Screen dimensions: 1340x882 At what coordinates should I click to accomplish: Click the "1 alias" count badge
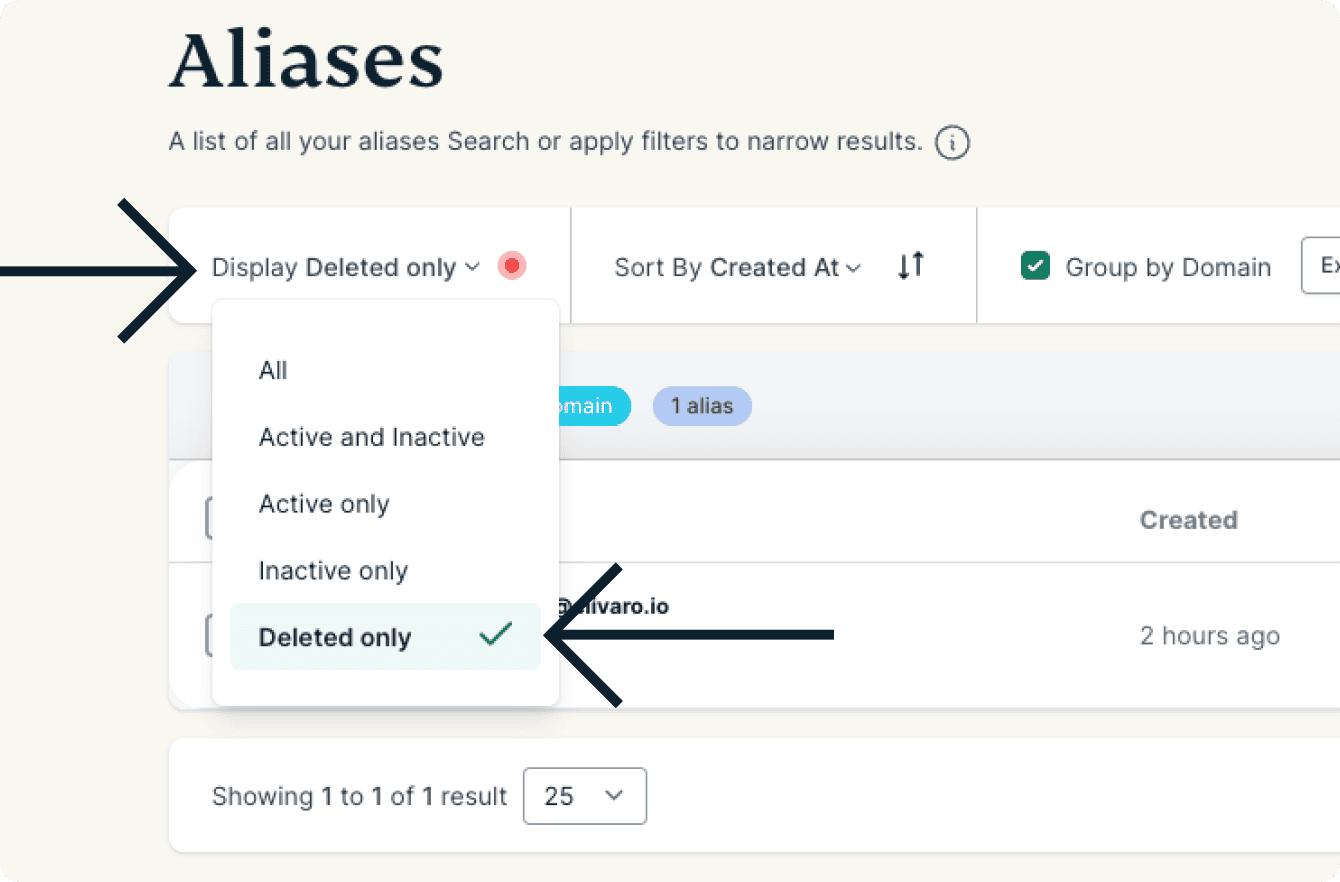pyautogui.click(x=702, y=406)
